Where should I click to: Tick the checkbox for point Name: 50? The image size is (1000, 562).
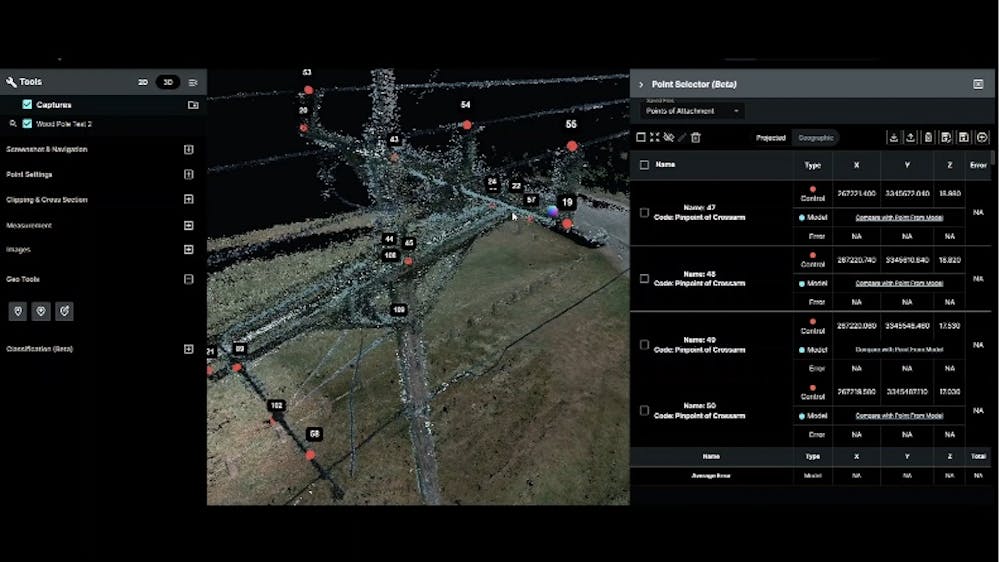coord(644,411)
